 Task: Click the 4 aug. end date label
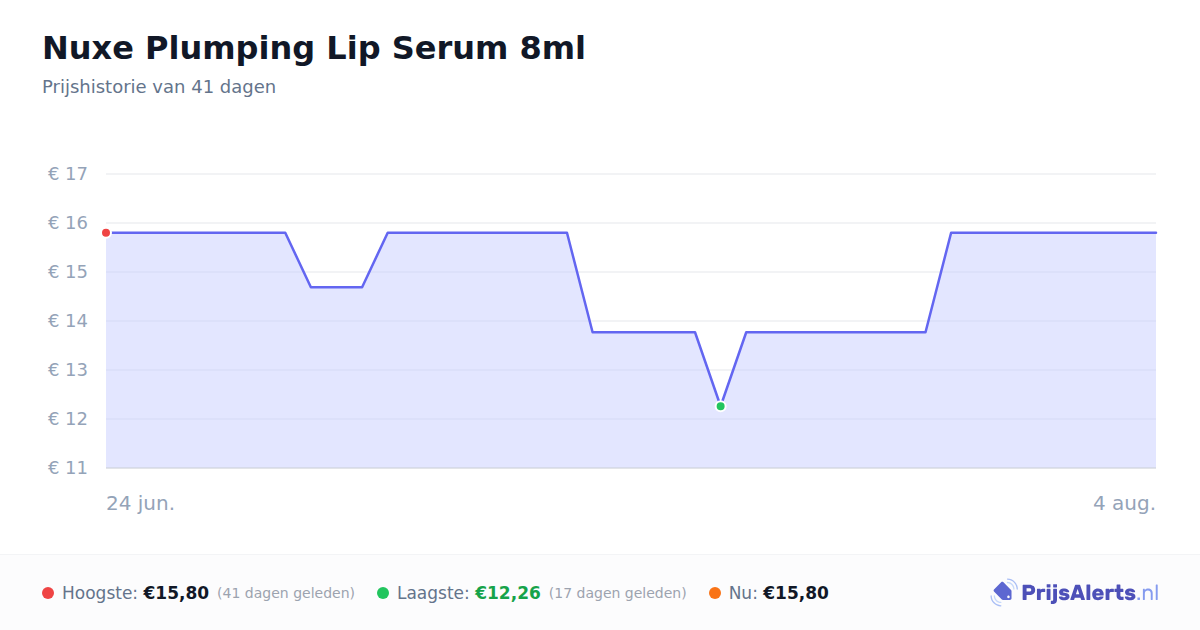pos(1124,503)
